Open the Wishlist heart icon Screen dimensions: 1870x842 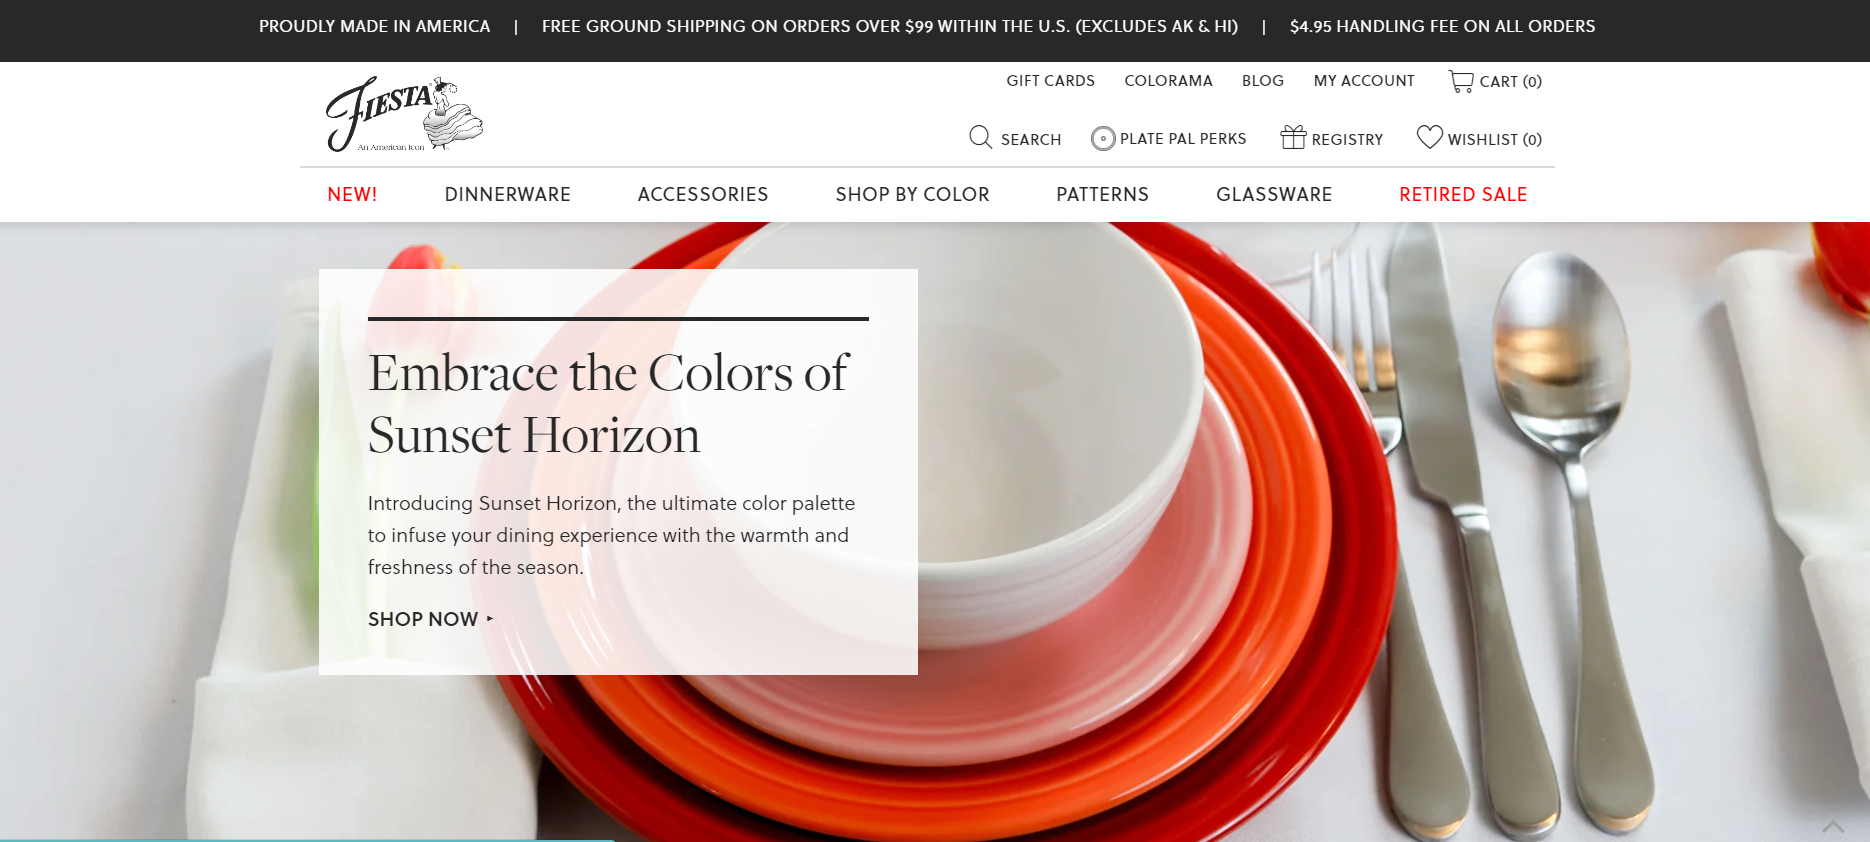pos(1430,137)
